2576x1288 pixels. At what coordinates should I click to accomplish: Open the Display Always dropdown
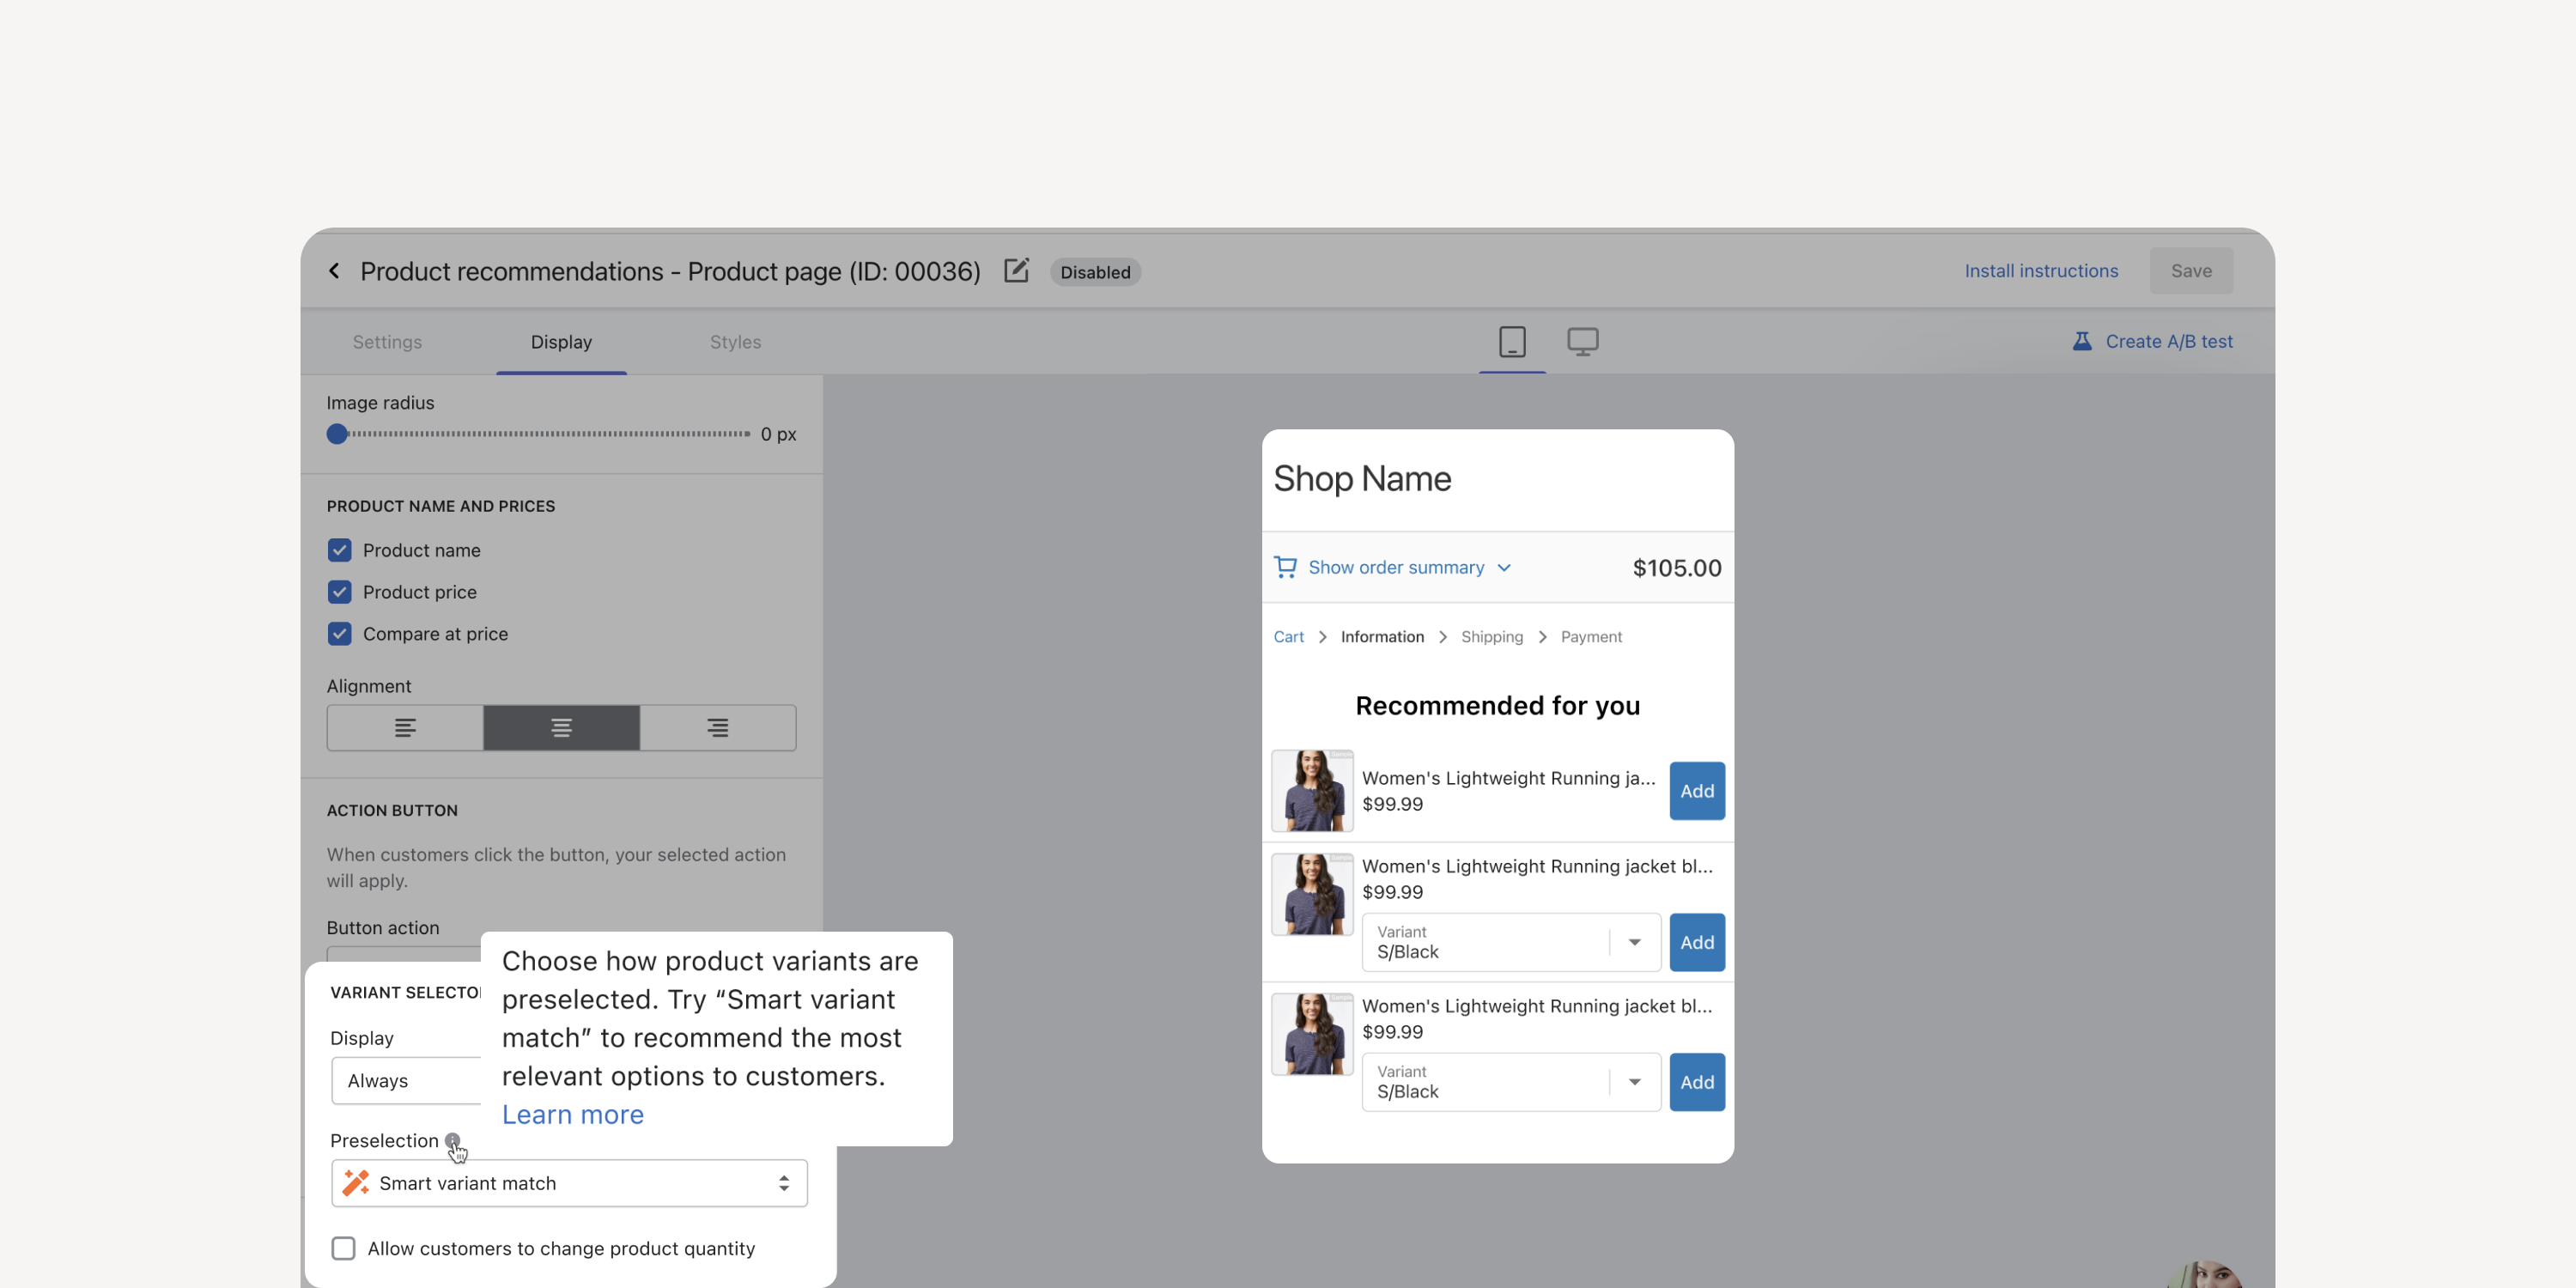[406, 1081]
